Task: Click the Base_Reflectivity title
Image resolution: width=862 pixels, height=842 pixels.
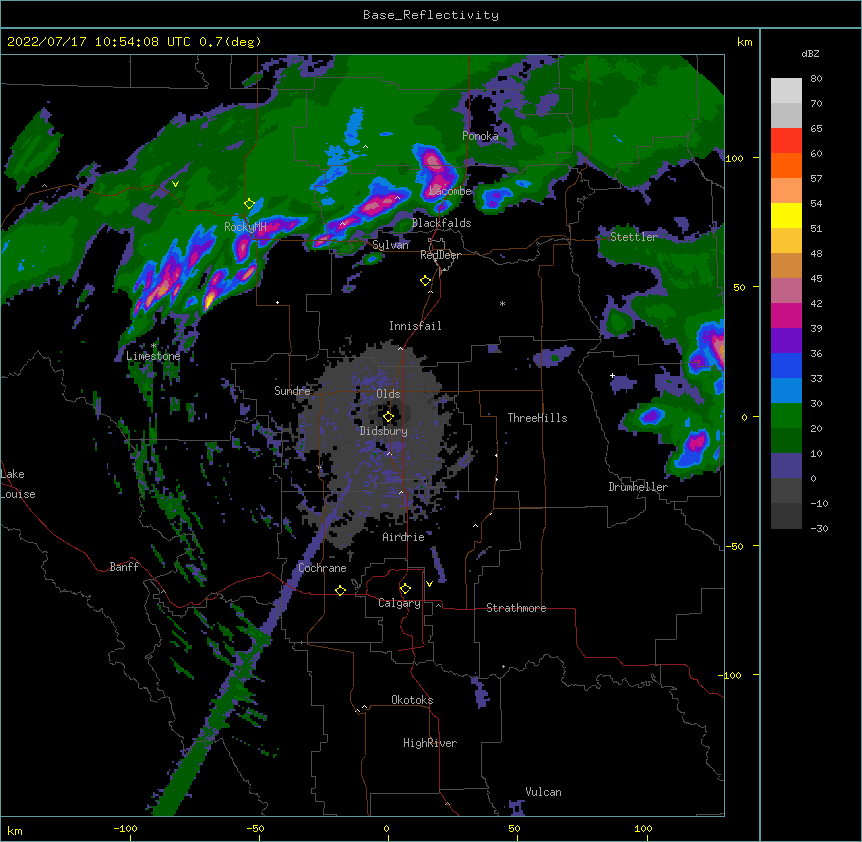Action: [431, 15]
